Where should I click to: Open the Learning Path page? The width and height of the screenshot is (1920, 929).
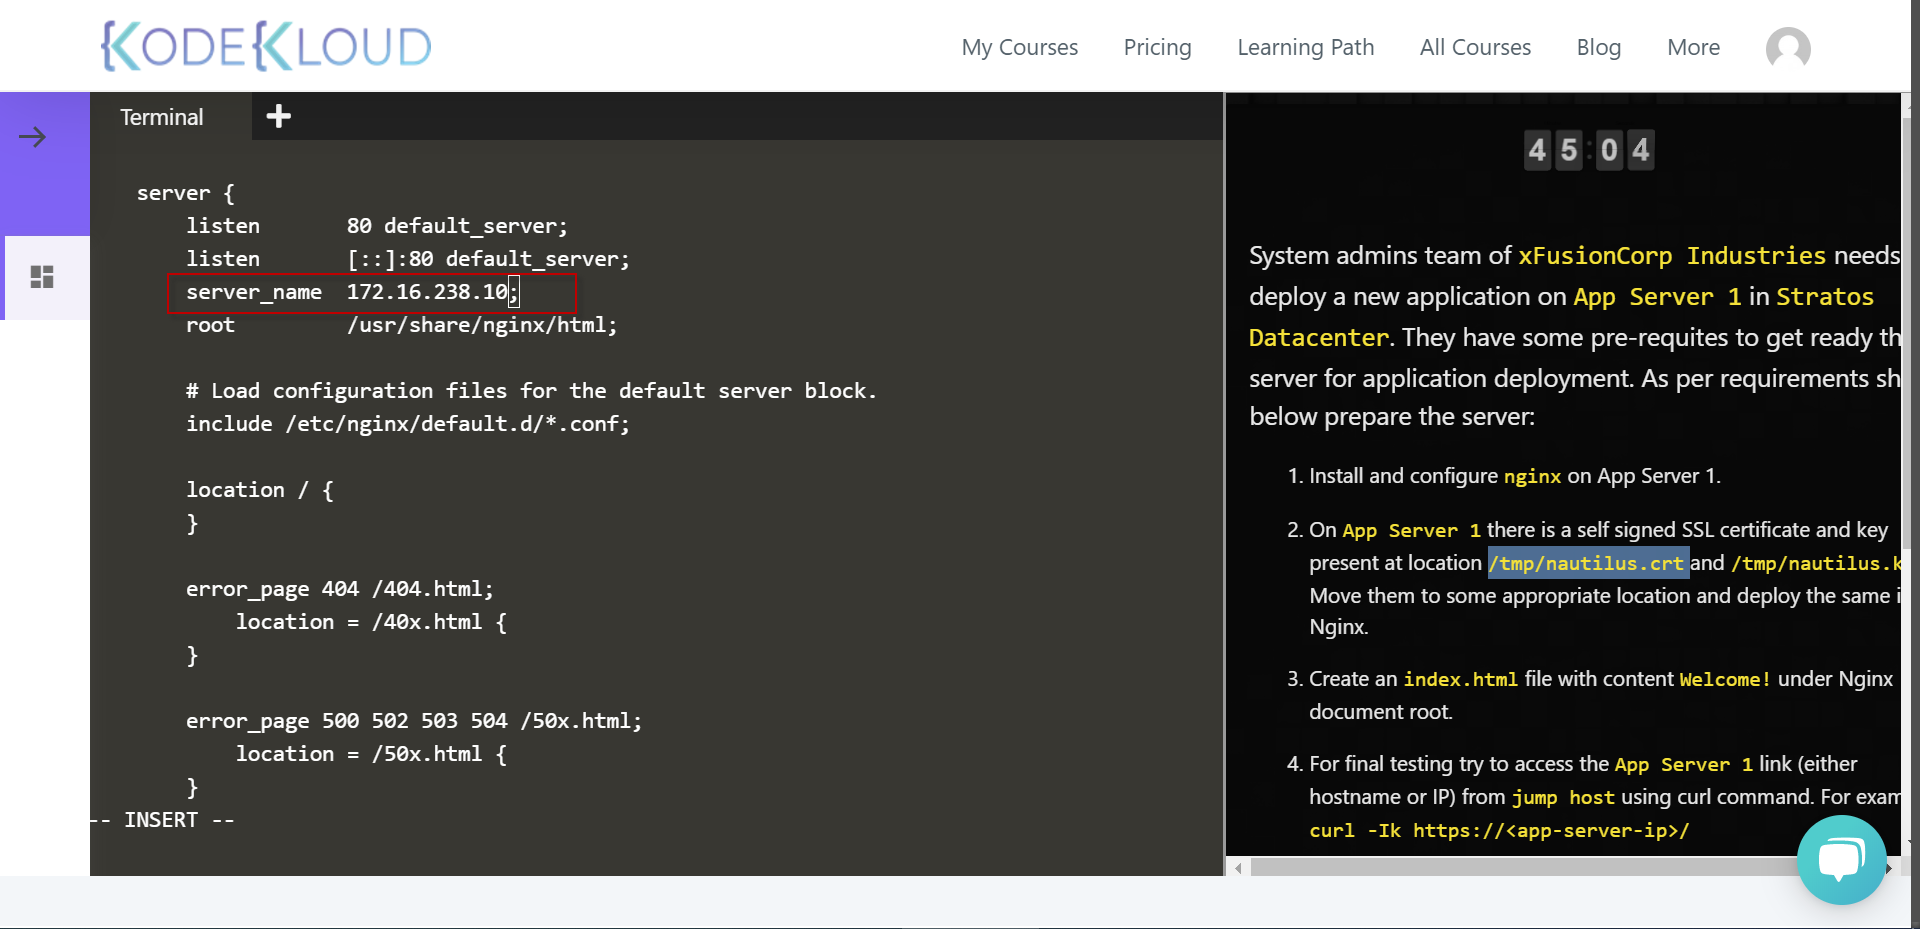[x=1305, y=47]
